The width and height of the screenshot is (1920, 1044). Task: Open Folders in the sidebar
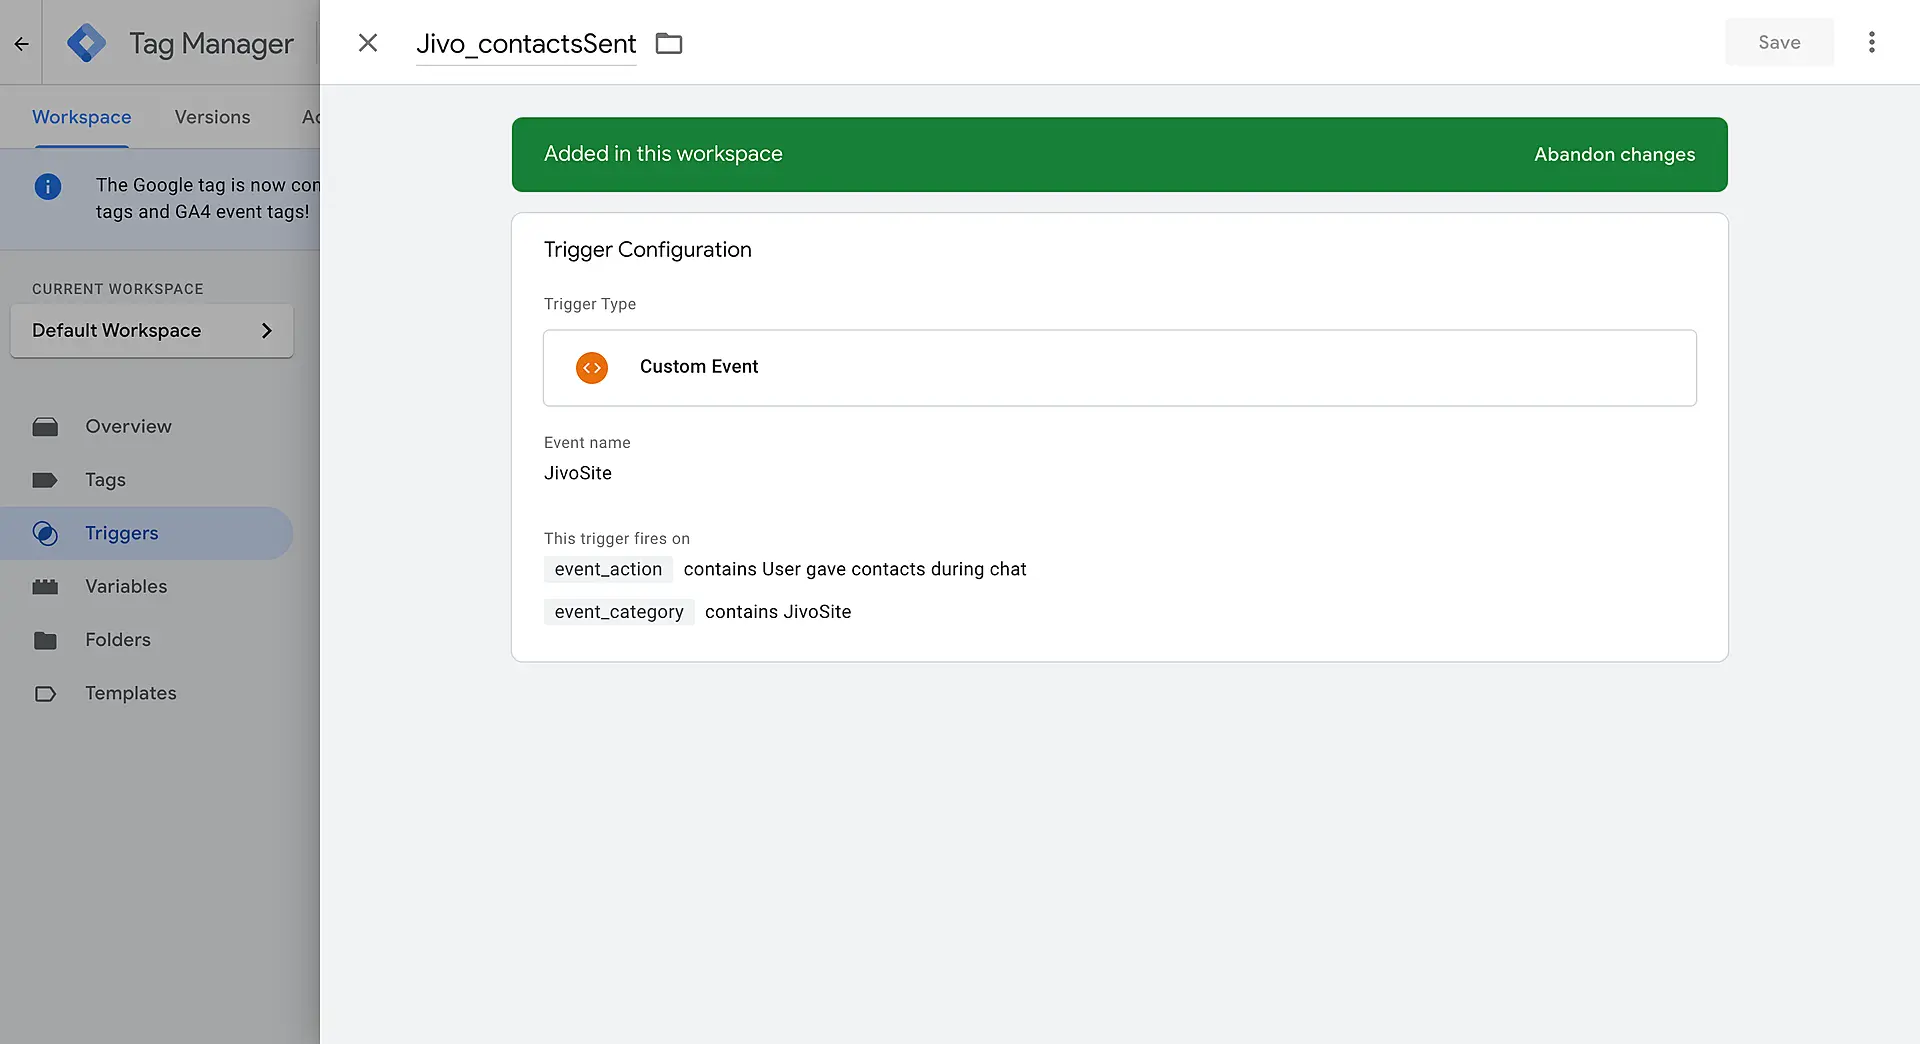[x=118, y=640]
